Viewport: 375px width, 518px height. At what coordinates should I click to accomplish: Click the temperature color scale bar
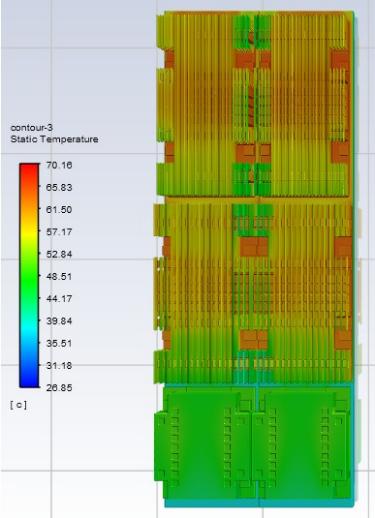point(29,275)
